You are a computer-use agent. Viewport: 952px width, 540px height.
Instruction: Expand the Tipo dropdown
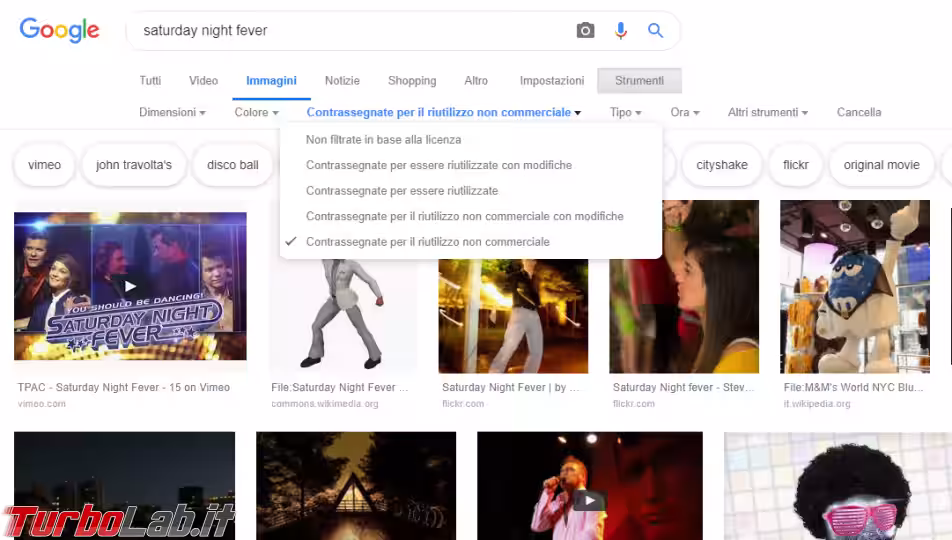626,112
